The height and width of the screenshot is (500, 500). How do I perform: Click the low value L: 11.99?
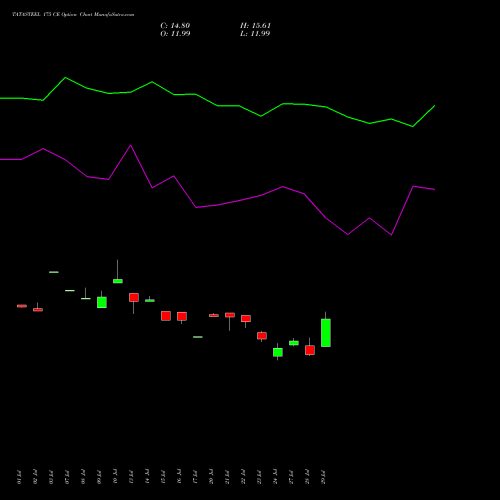(255, 34)
